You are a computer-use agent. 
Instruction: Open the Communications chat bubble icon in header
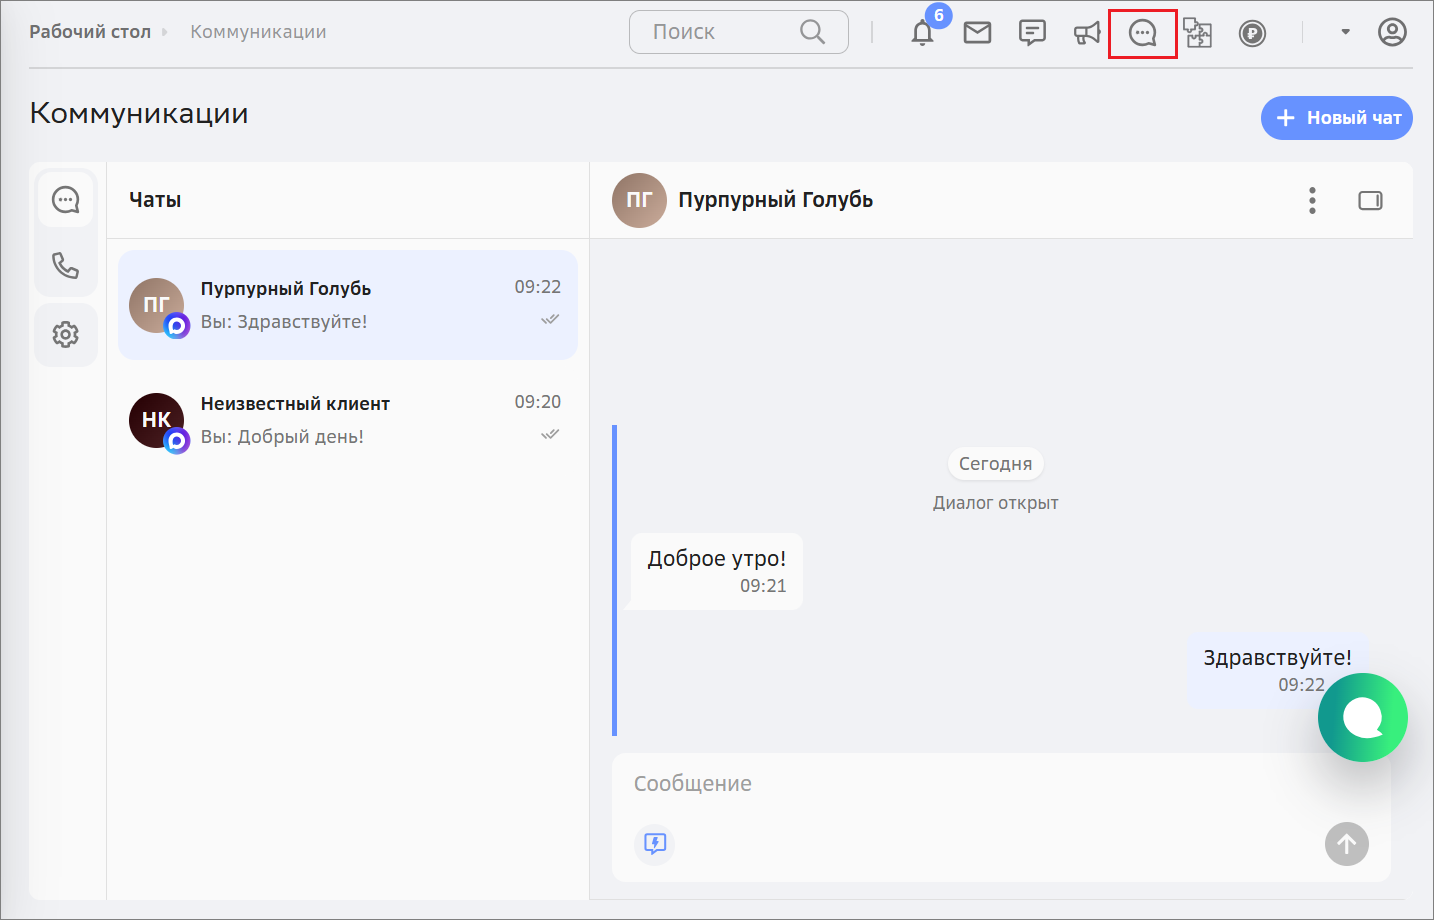pyautogui.click(x=1142, y=33)
